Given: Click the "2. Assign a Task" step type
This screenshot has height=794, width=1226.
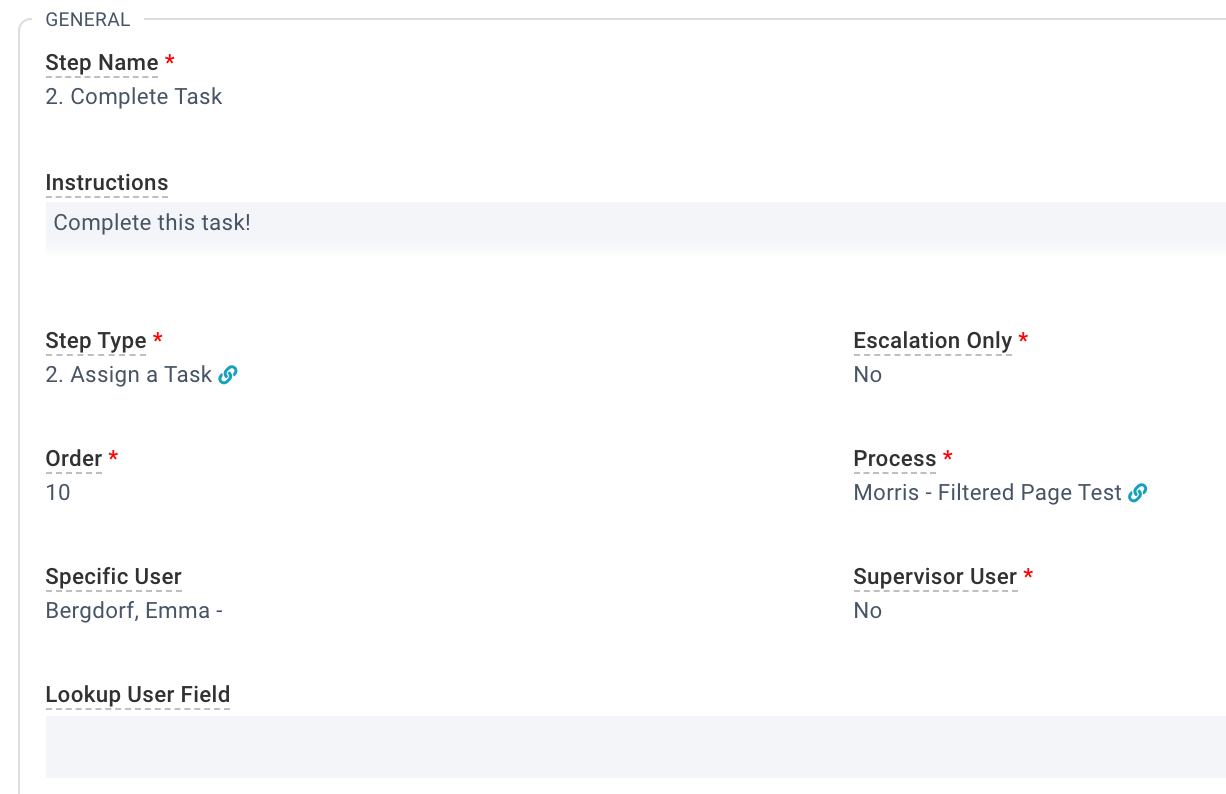Looking at the screenshot, I should (x=129, y=375).
